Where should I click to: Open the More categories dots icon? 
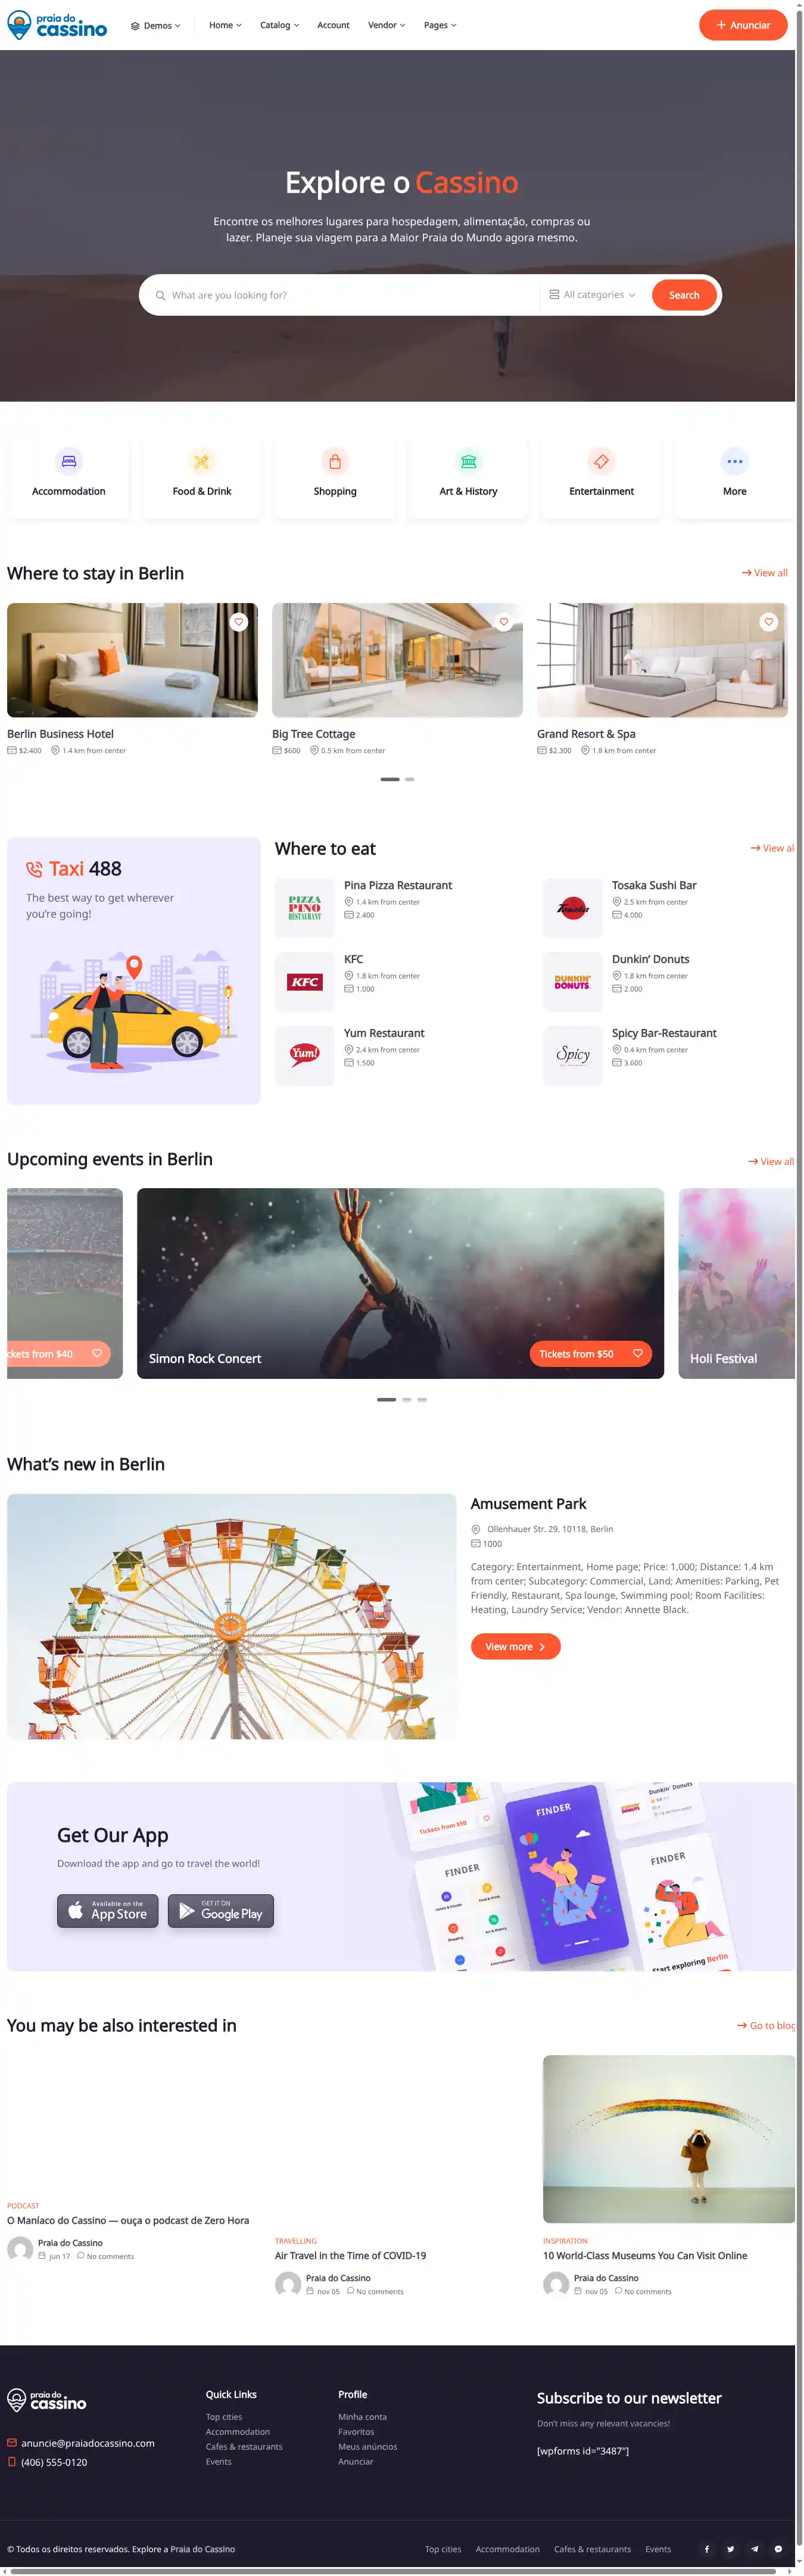coord(735,461)
